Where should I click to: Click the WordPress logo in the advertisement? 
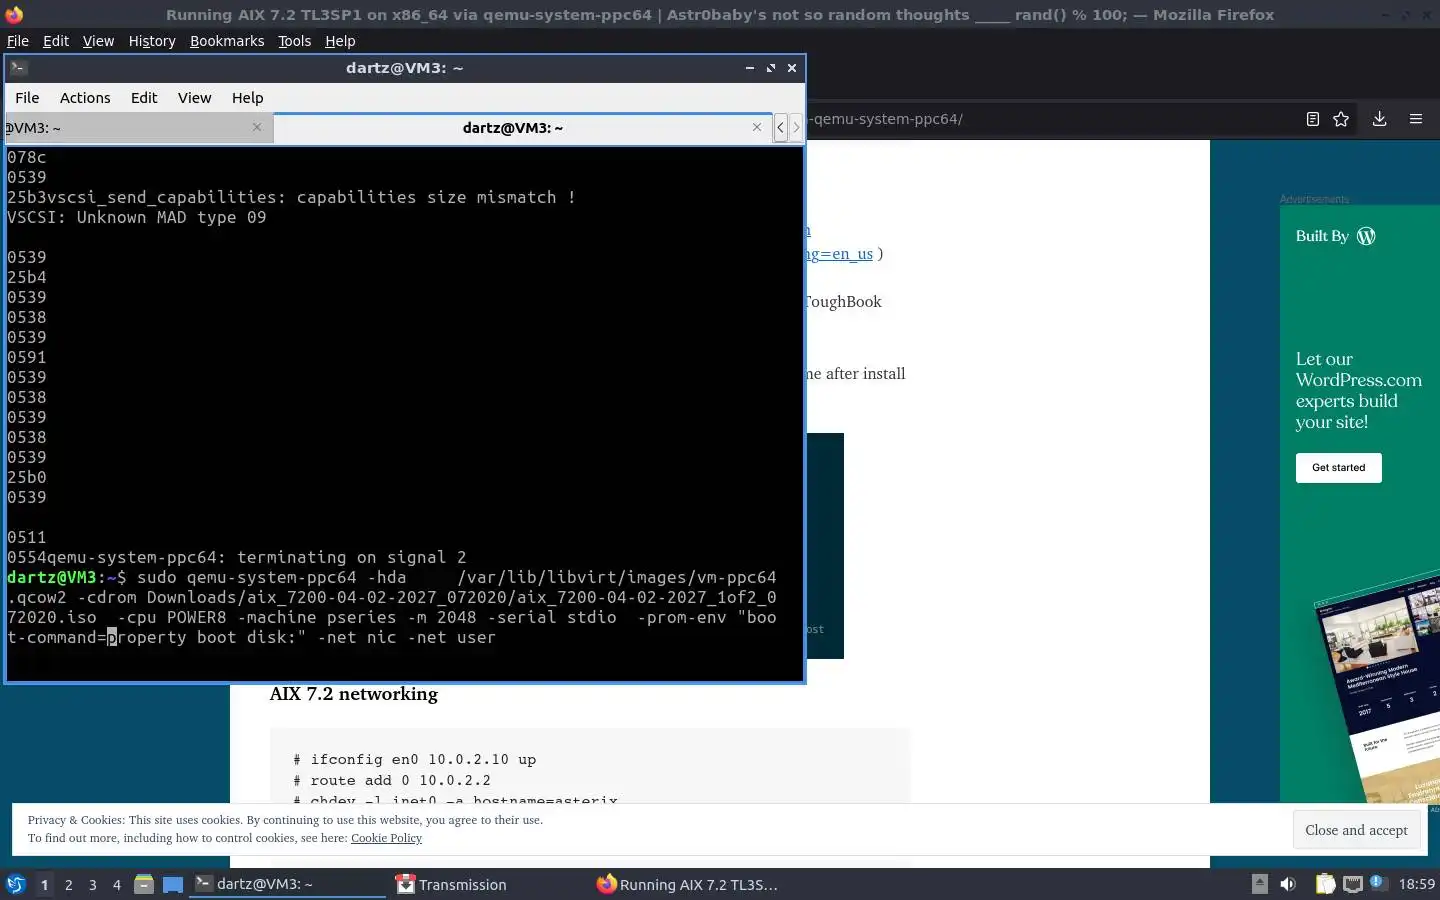(x=1366, y=236)
